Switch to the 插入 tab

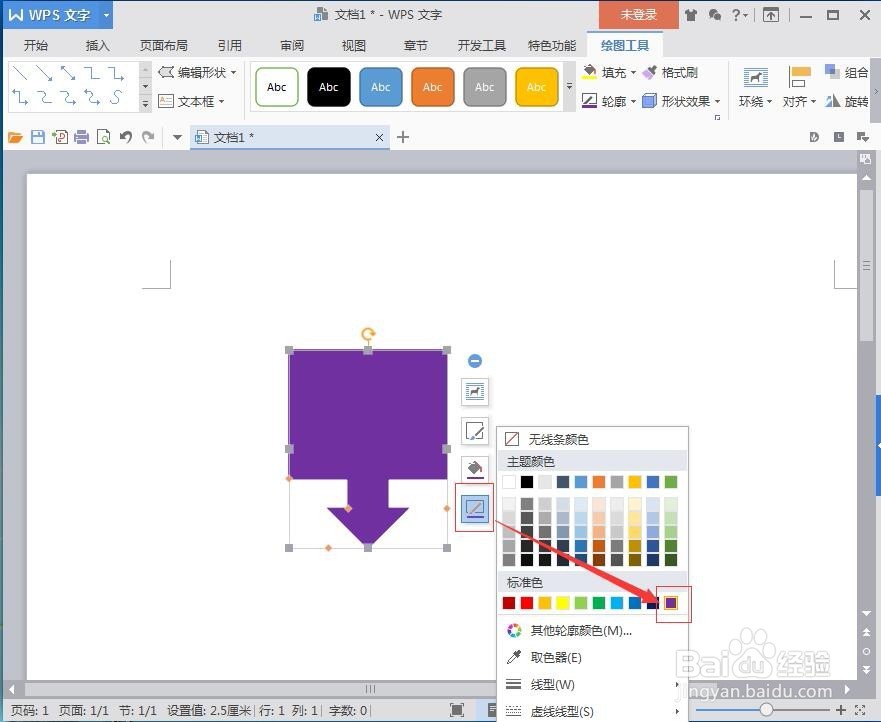click(98, 46)
